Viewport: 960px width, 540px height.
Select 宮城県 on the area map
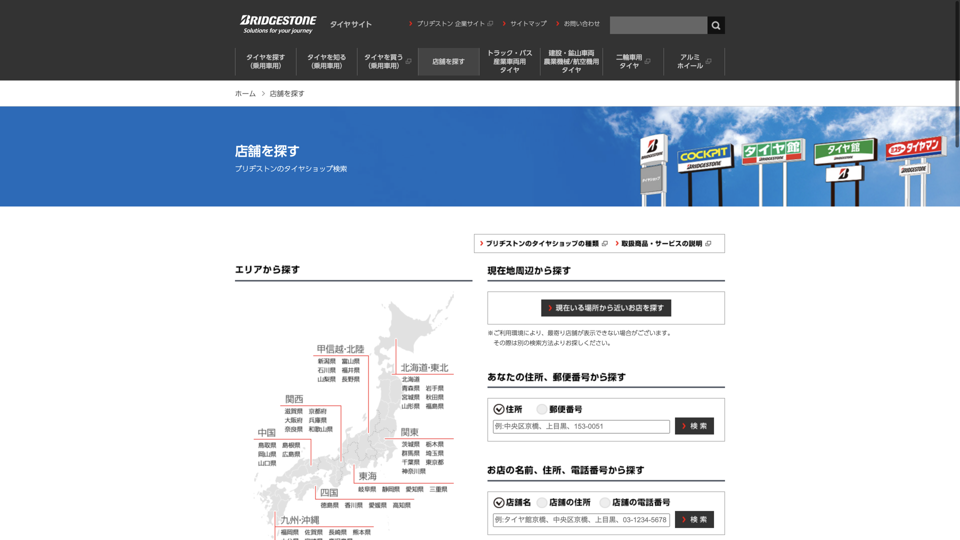(411, 397)
